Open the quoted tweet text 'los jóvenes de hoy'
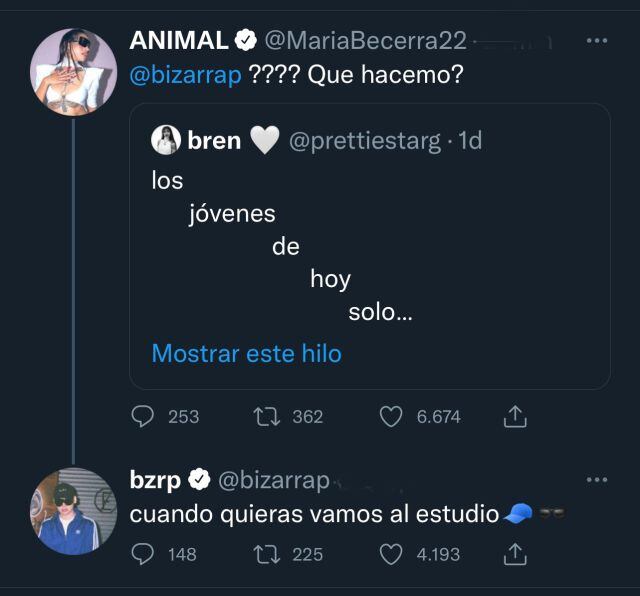 (x=282, y=246)
